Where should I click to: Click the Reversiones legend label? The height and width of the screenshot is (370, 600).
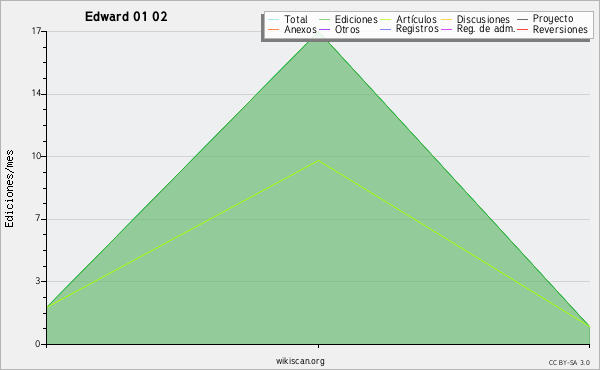[560, 29]
